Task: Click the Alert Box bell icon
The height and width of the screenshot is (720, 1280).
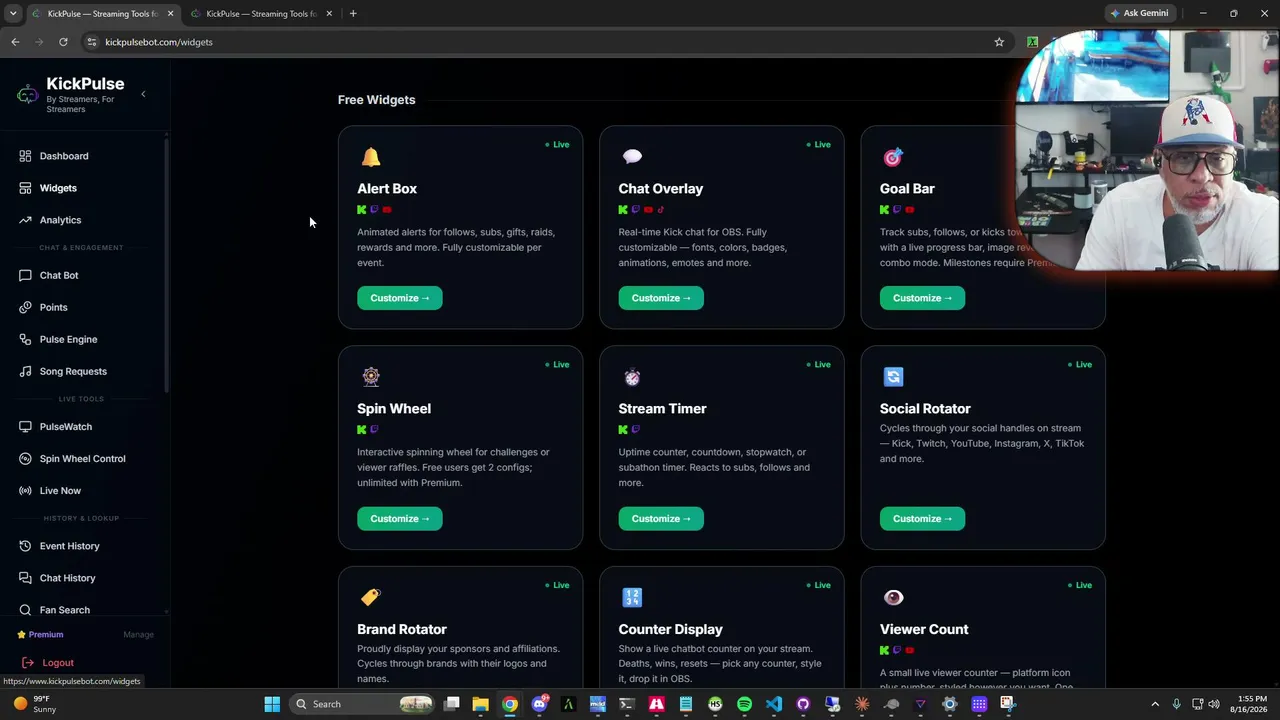Action: click(x=371, y=157)
